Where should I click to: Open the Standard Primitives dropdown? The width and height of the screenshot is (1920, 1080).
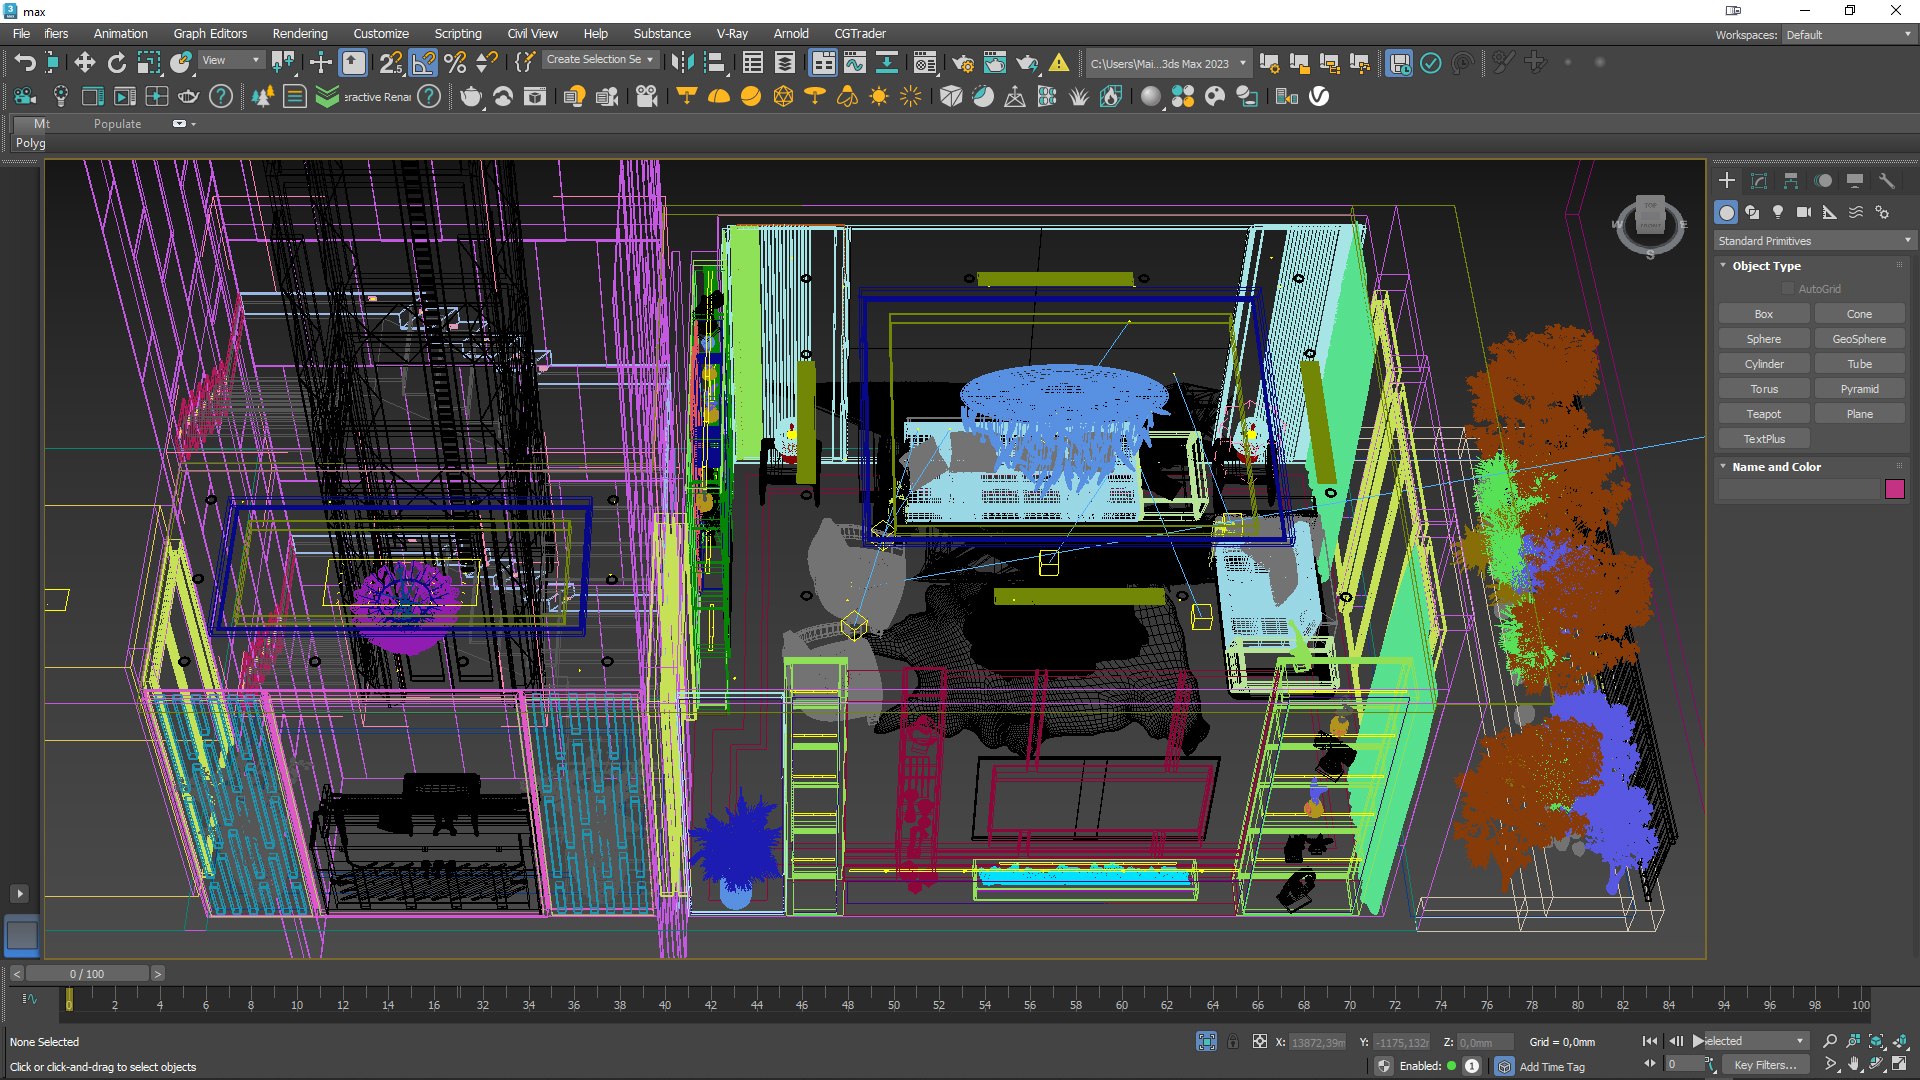1813,241
